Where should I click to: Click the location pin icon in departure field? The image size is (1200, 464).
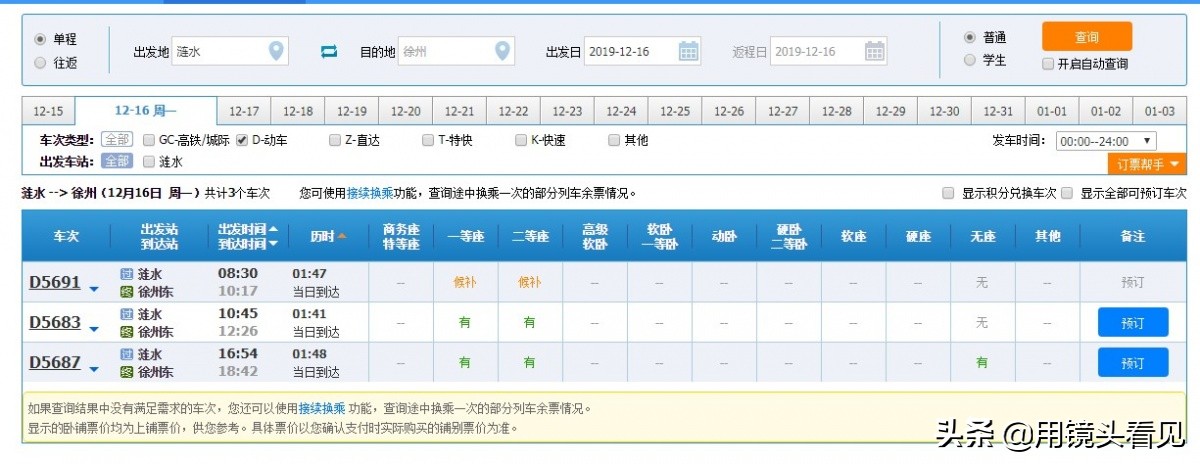coord(276,50)
